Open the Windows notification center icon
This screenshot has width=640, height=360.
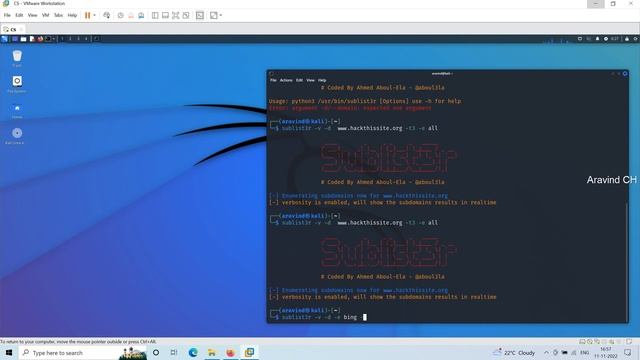coord(628,353)
